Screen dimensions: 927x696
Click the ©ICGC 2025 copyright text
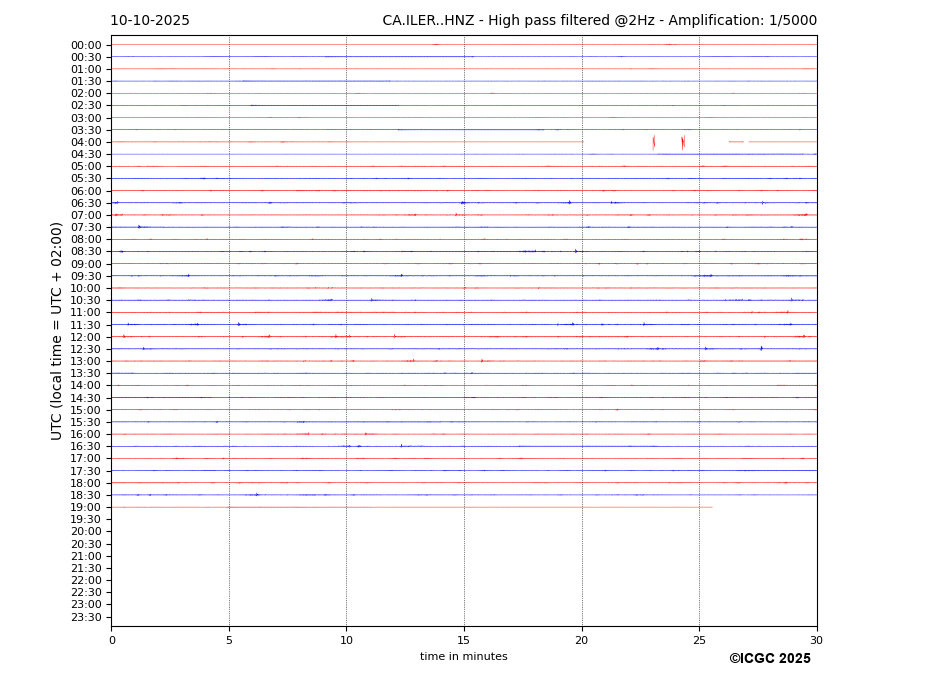point(769,659)
